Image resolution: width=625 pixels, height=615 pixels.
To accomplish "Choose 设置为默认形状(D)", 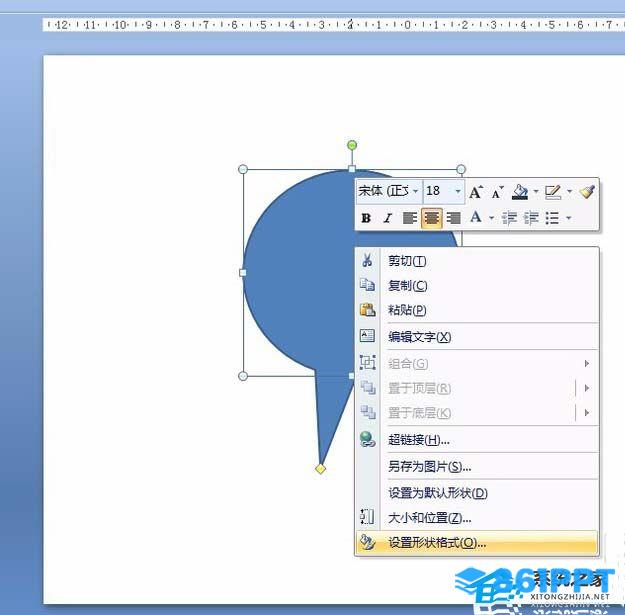I will [x=477, y=493].
